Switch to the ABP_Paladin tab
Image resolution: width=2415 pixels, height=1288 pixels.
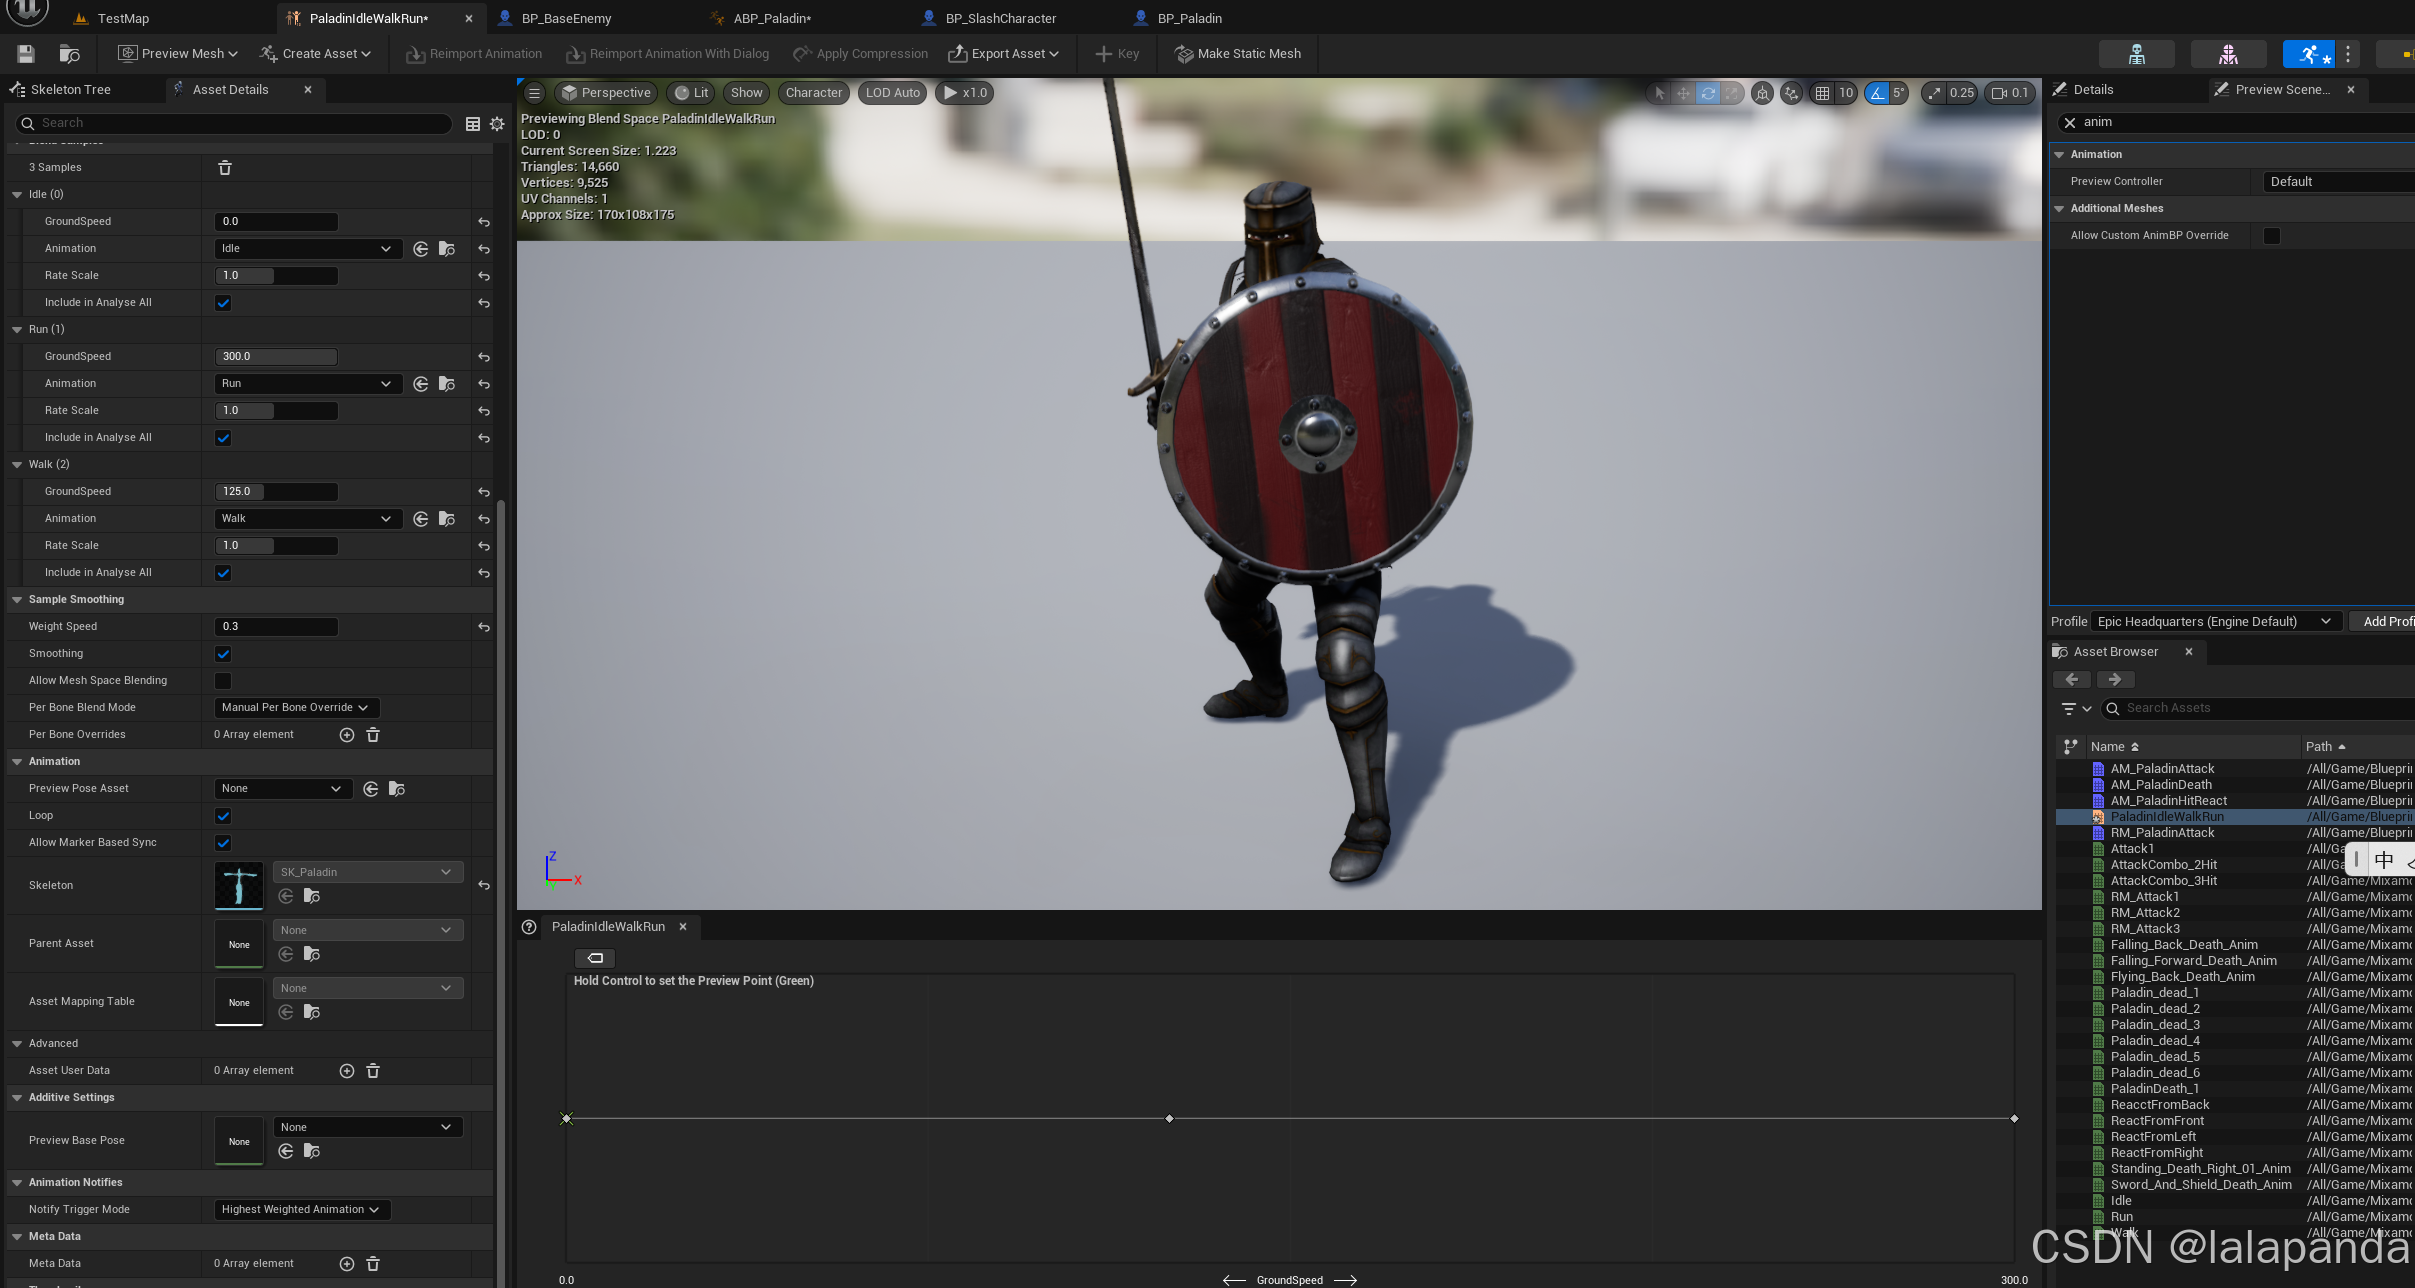pyautogui.click(x=771, y=18)
